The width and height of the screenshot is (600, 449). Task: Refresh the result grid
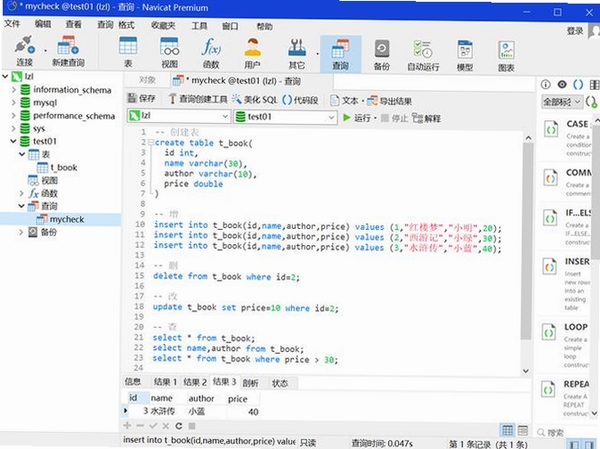coord(179,426)
